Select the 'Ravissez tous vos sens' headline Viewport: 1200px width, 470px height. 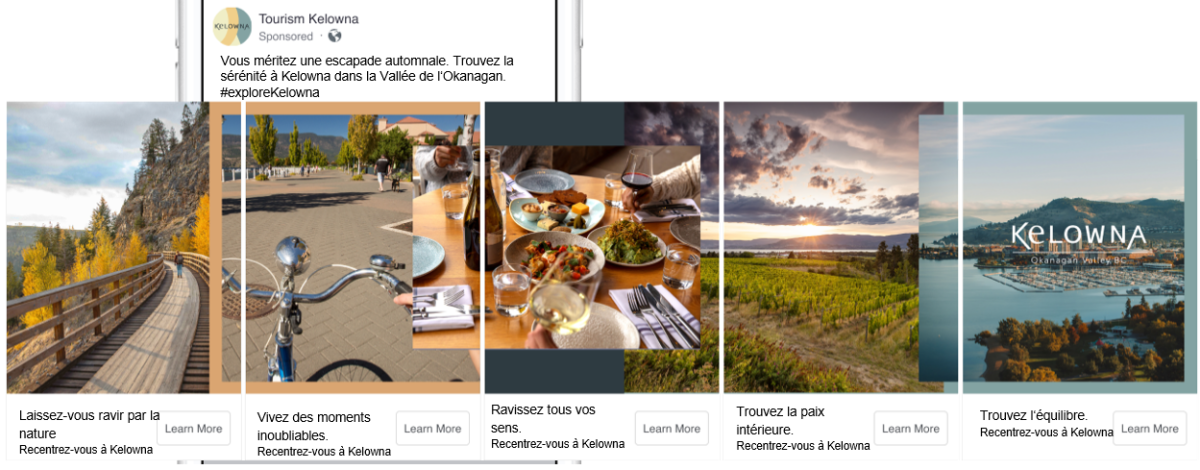click(543, 418)
